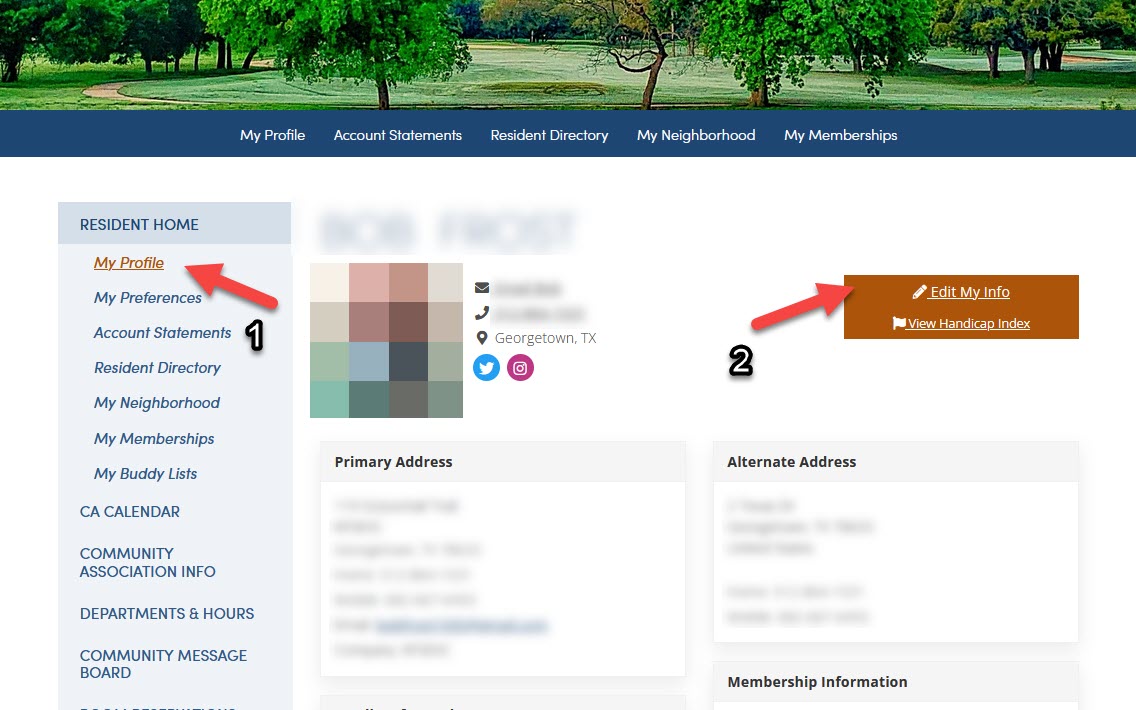Open CA CALENDAR section

coord(130,511)
